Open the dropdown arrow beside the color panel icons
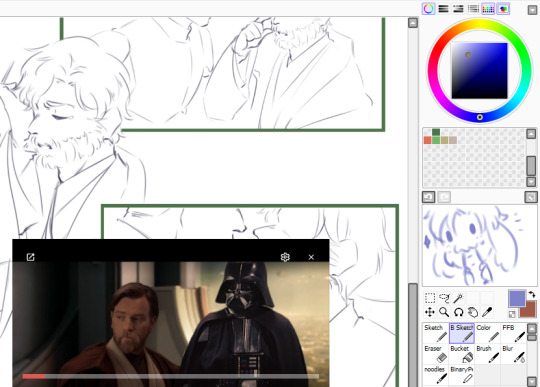This screenshot has height=387, width=540. pyautogui.click(x=532, y=10)
